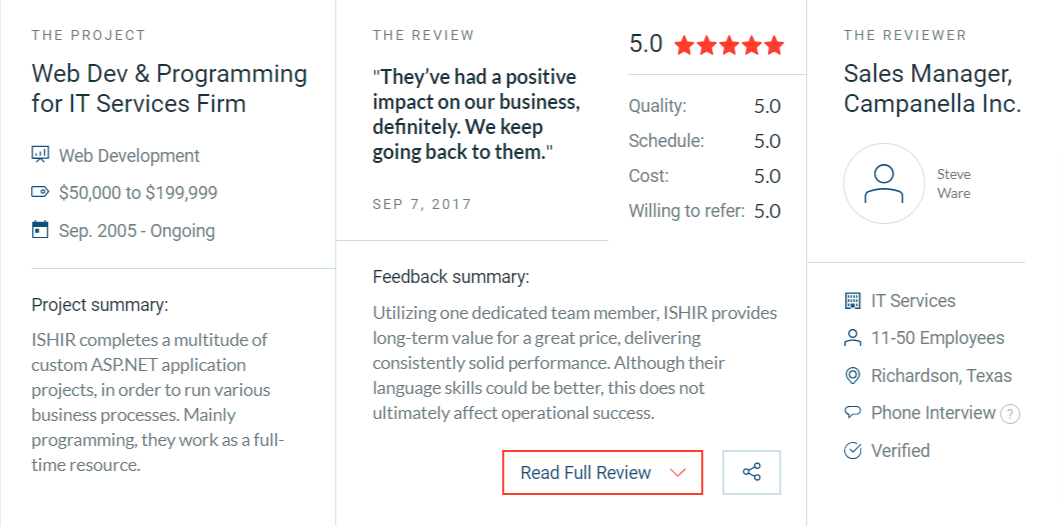Click the Verified checkmark icon
The image size is (1057, 526).
(853, 451)
